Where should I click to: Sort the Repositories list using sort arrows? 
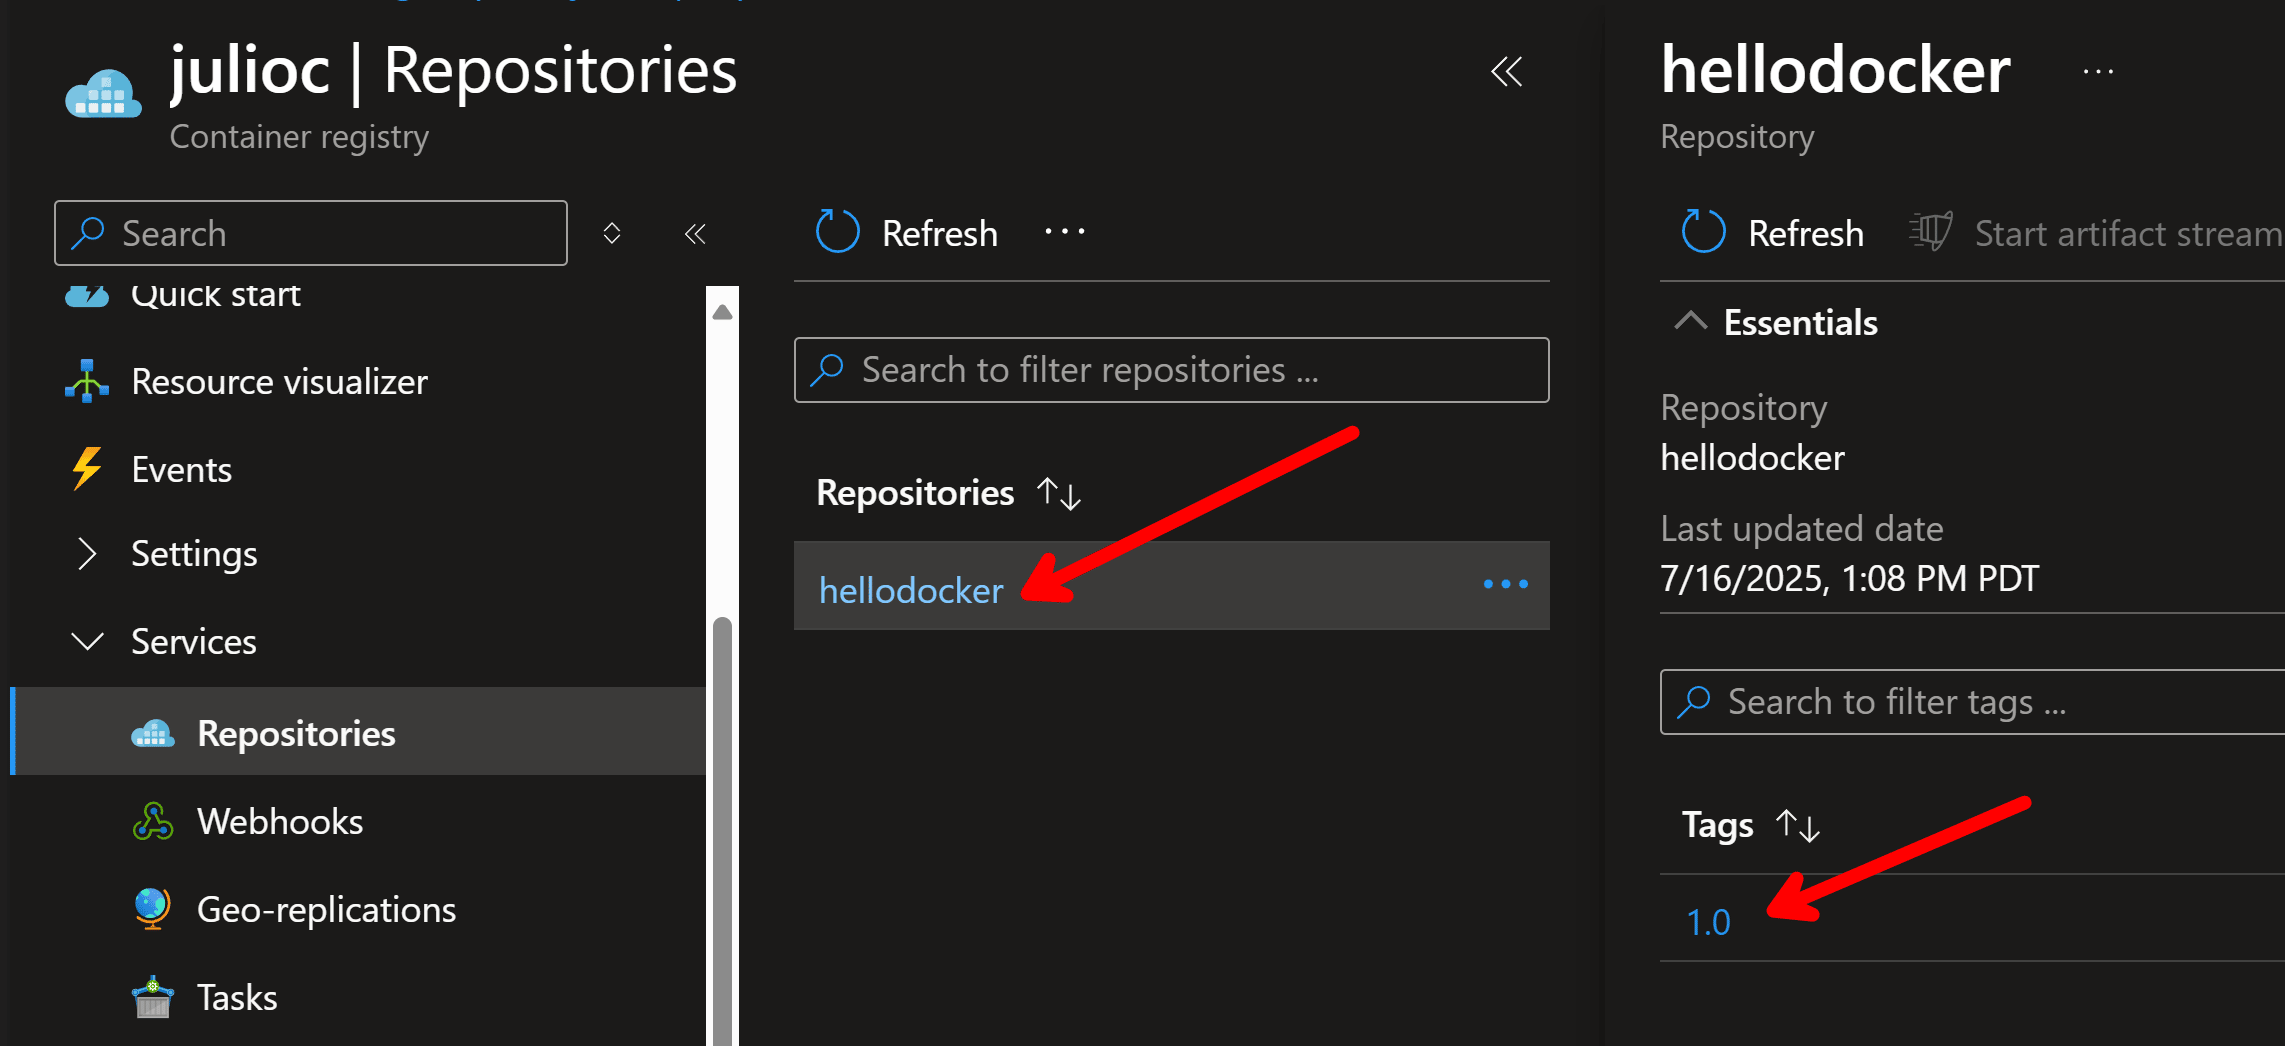tap(1059, 493)
